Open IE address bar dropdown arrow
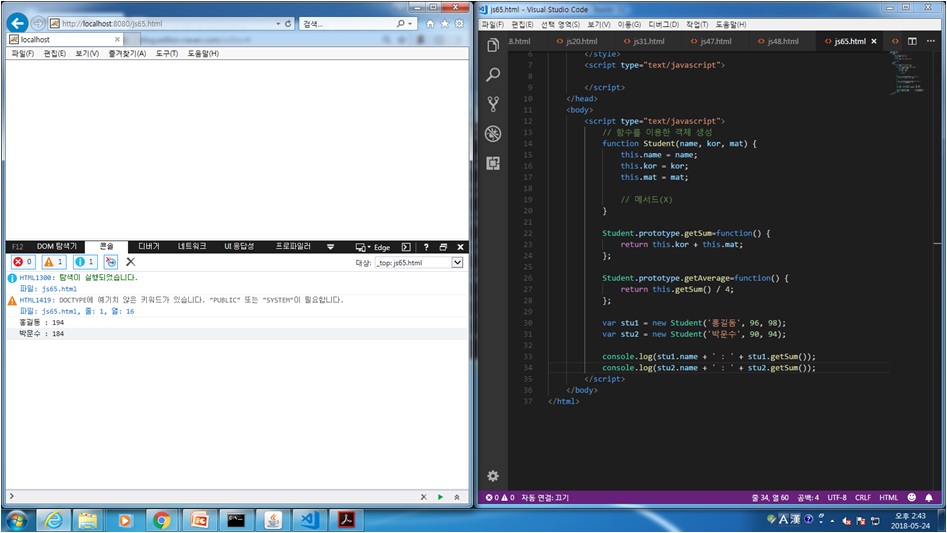 tap(278, 24)
